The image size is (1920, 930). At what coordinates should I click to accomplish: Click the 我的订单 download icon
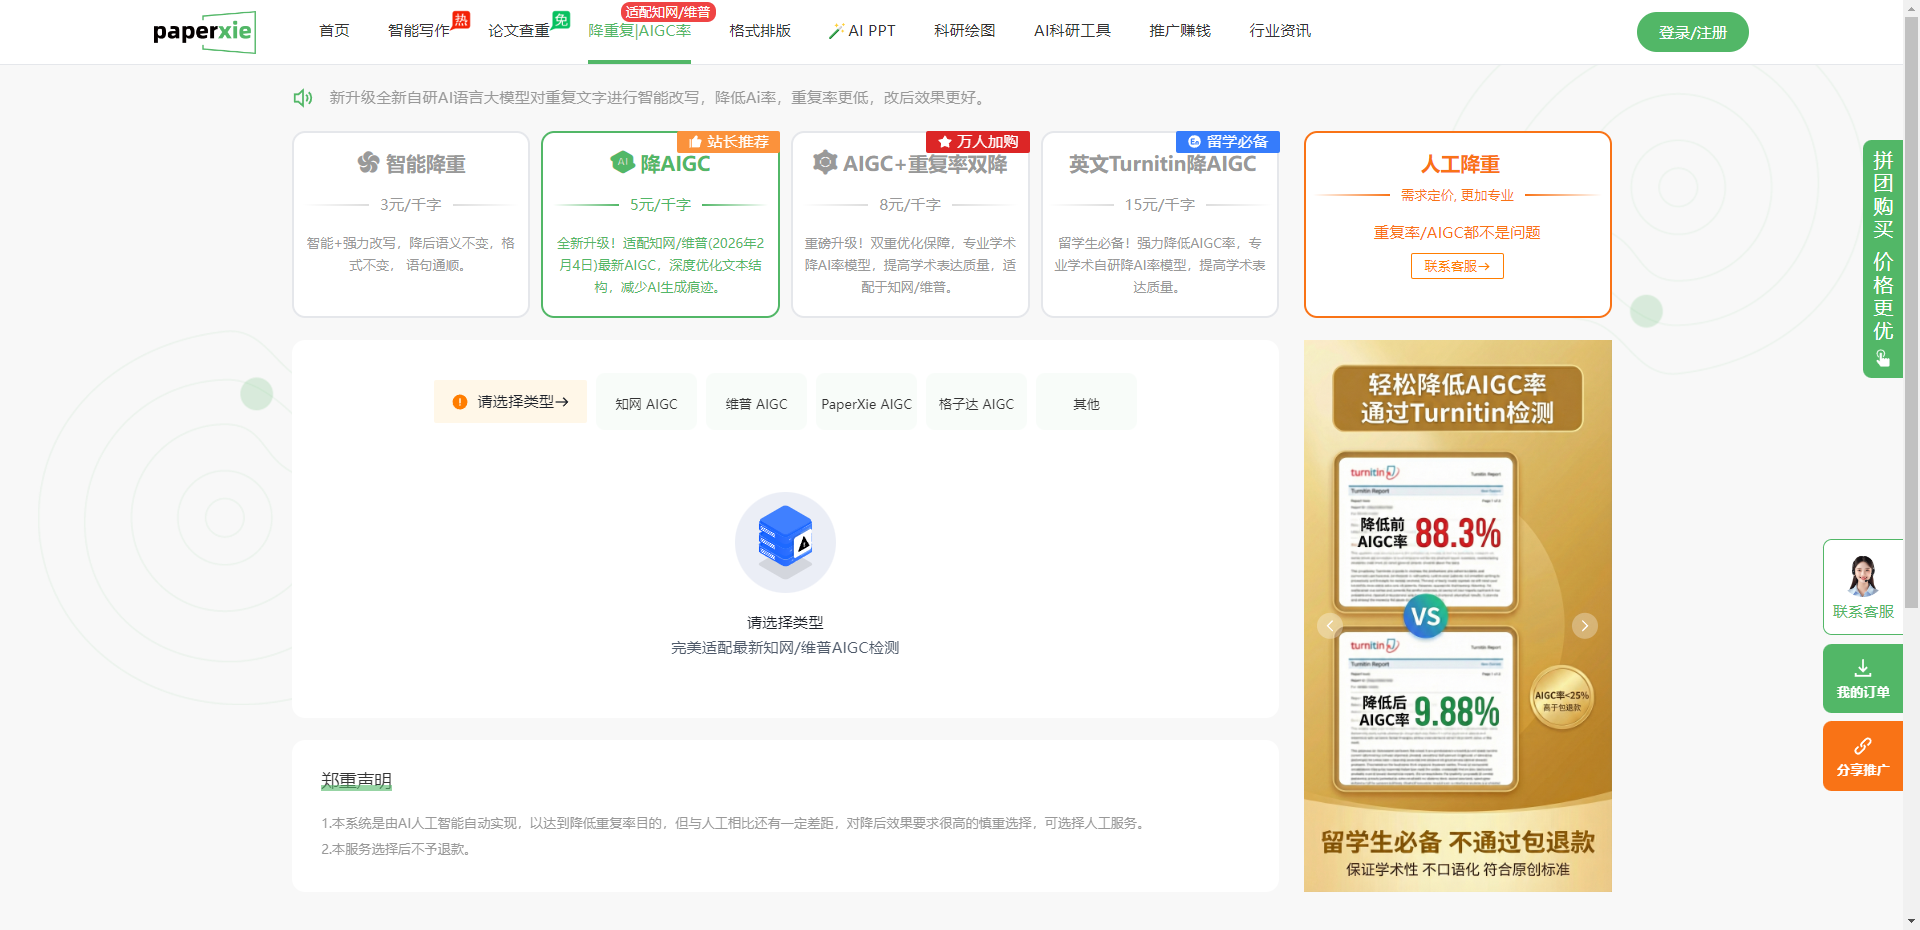pos(1862,668)
